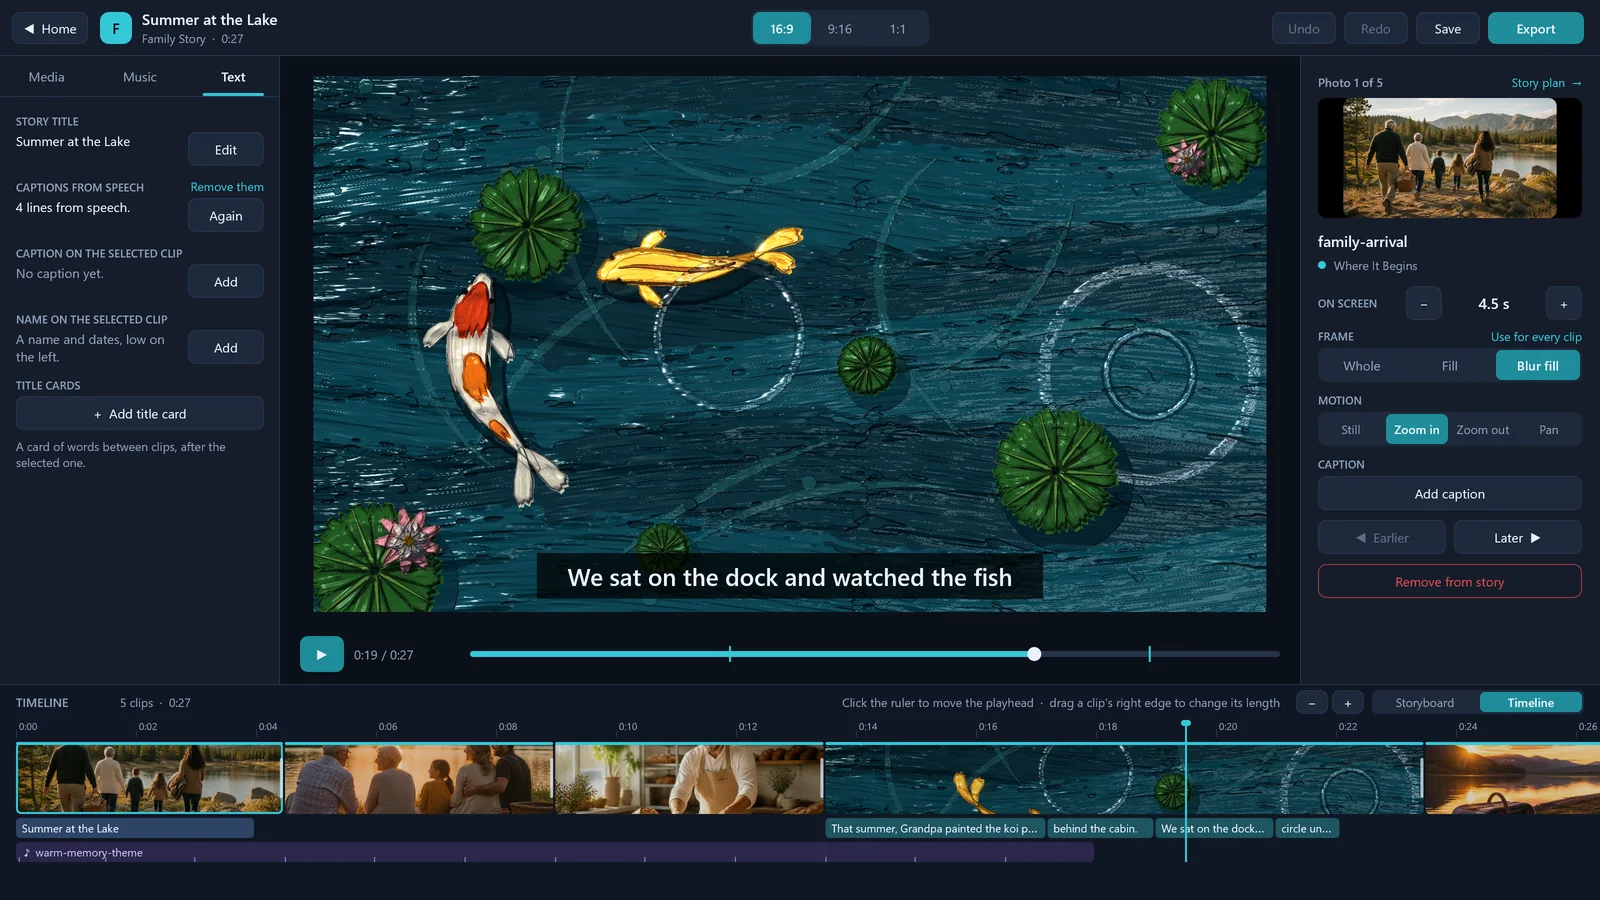Open the Text tab
Screen dimensions: 1600x900
pos(233,77)
